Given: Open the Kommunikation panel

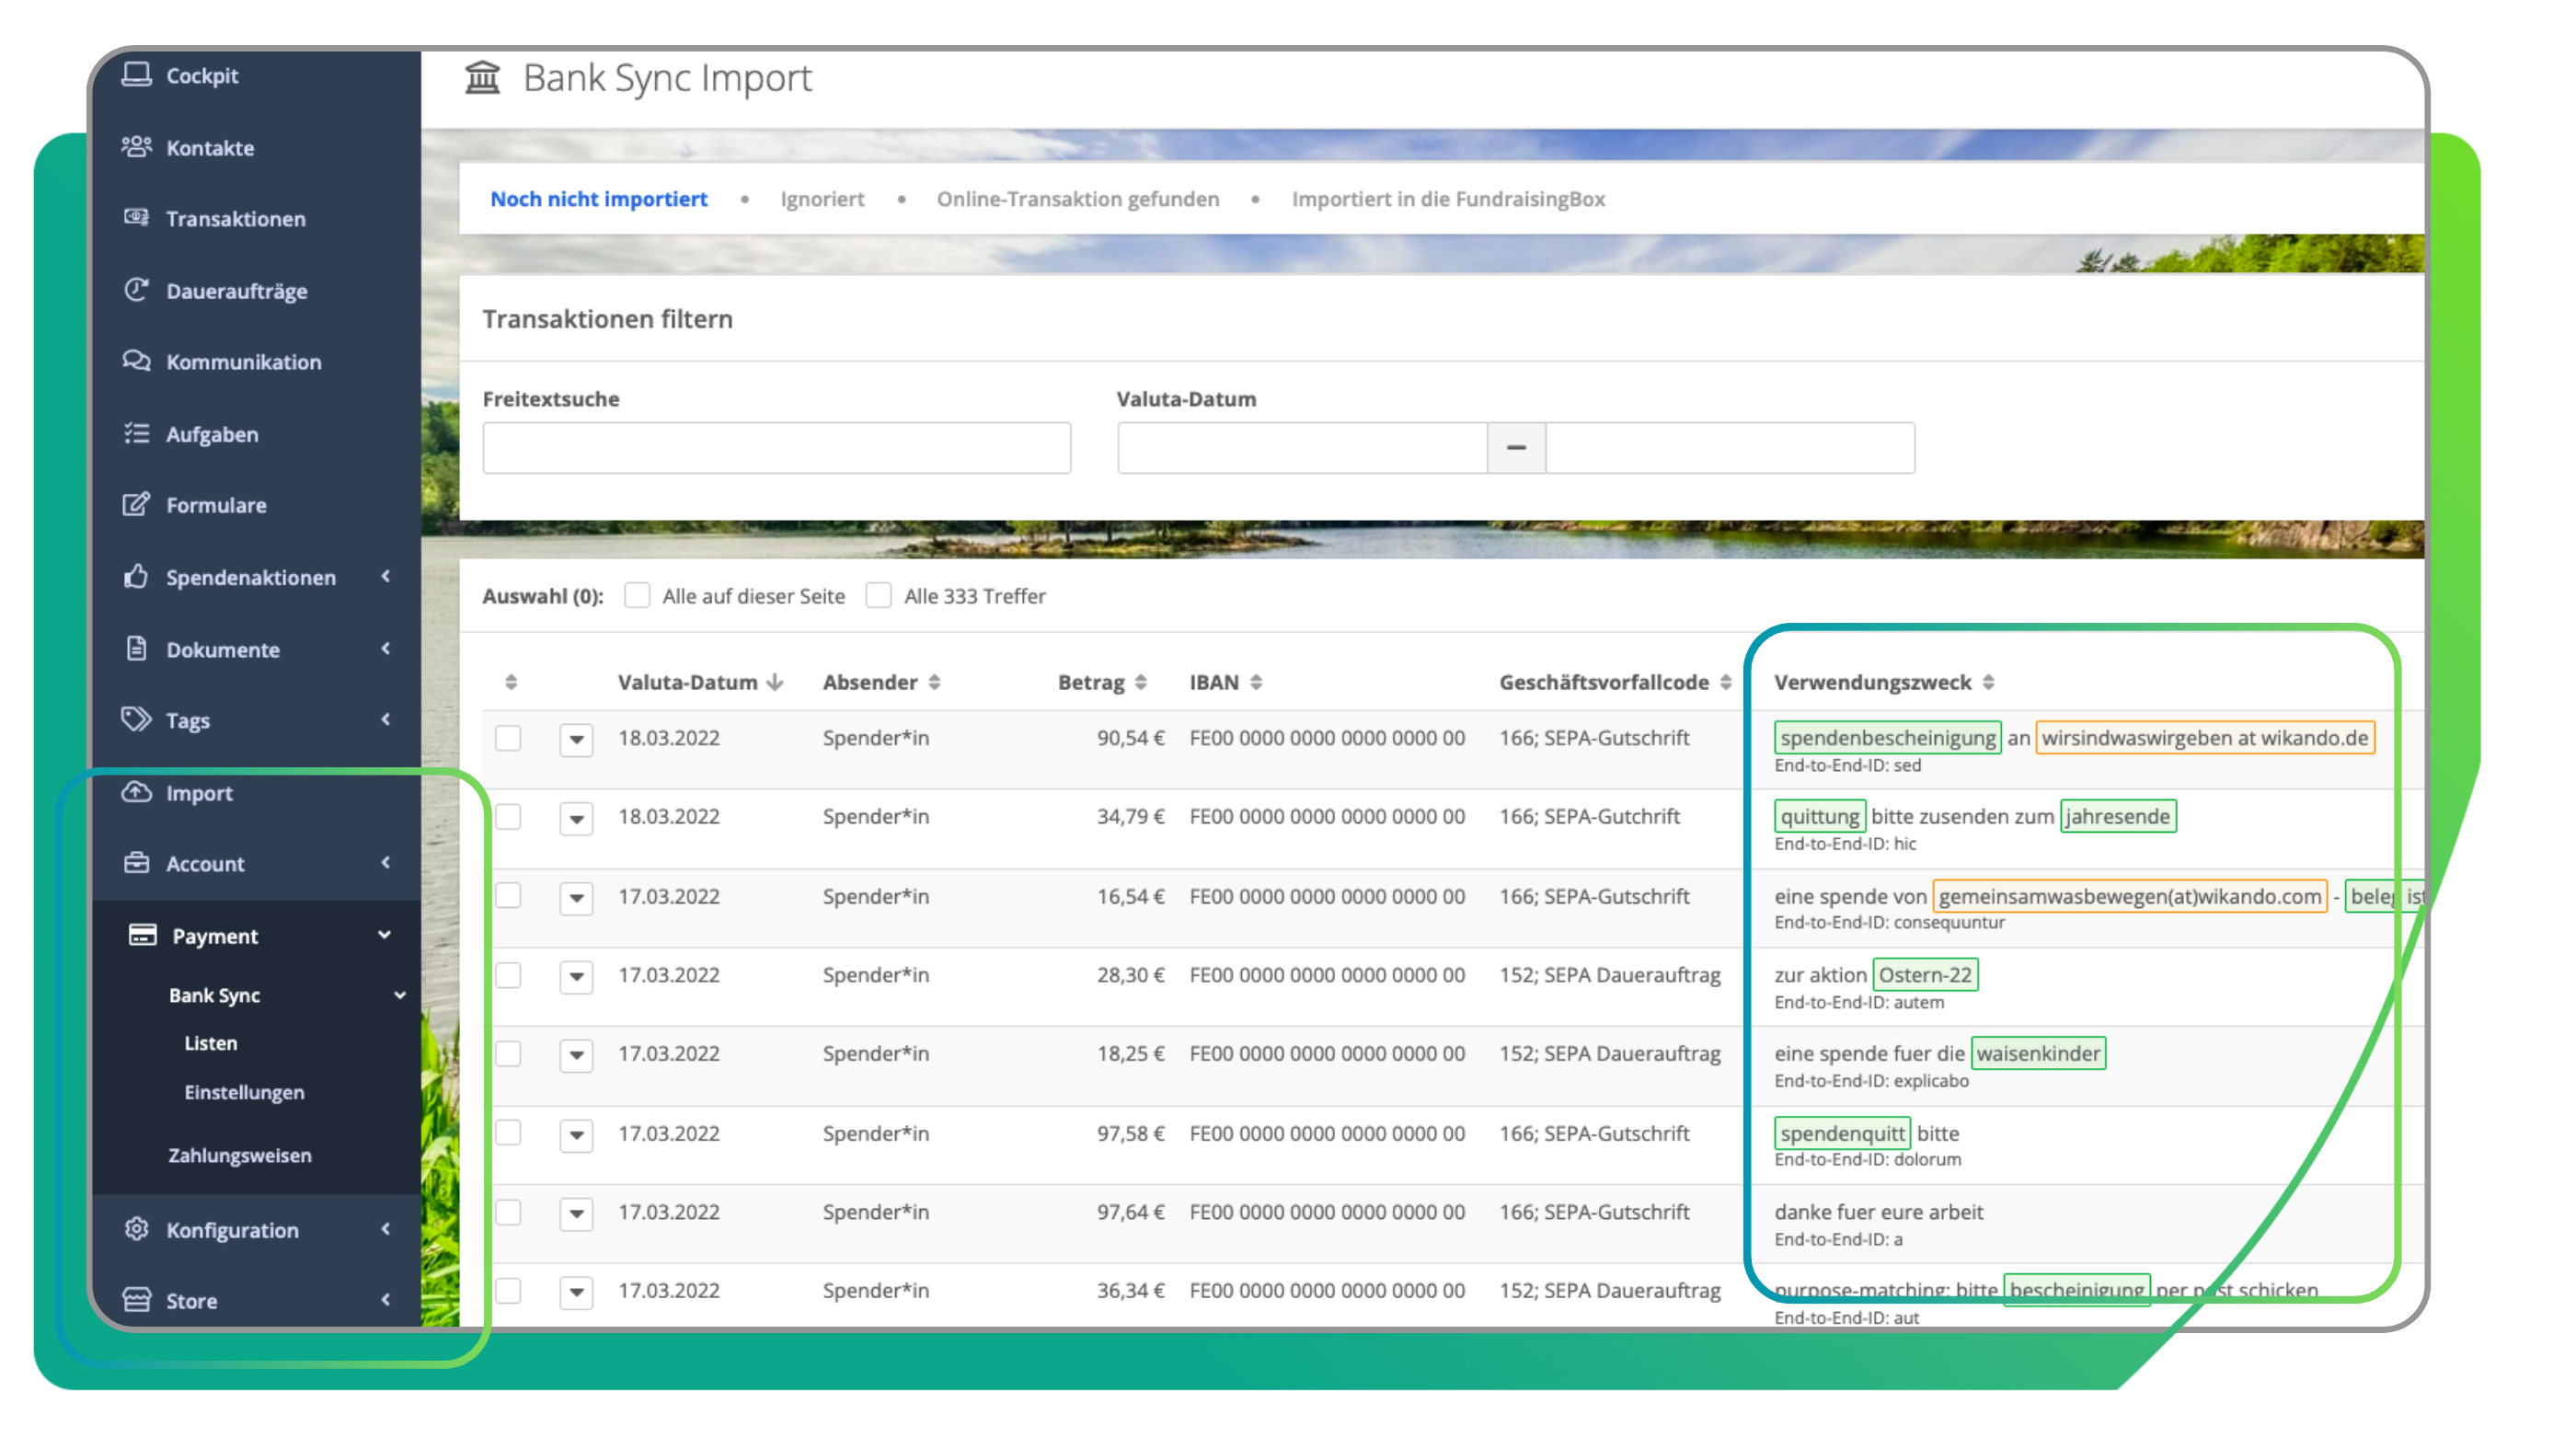Looking at the screenshot, I should pyautogui.click(x=244, y=362).
